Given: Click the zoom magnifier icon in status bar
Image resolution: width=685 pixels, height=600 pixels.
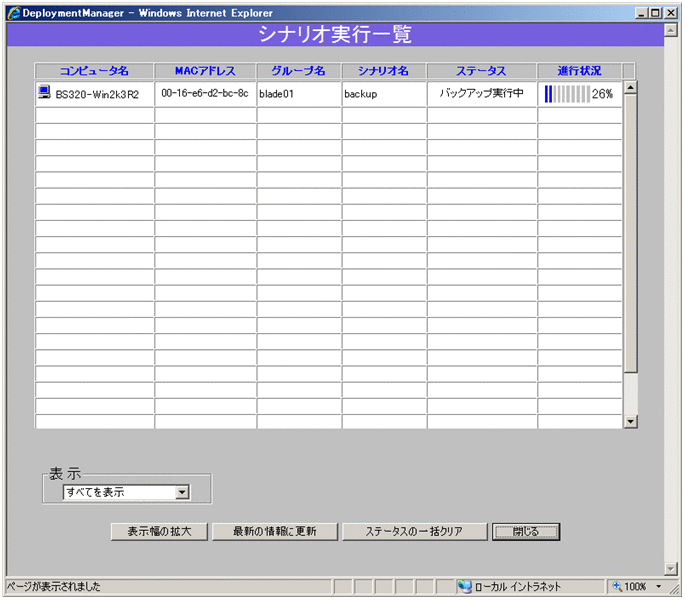Looking at the screenshot, I should pos(617,586).
